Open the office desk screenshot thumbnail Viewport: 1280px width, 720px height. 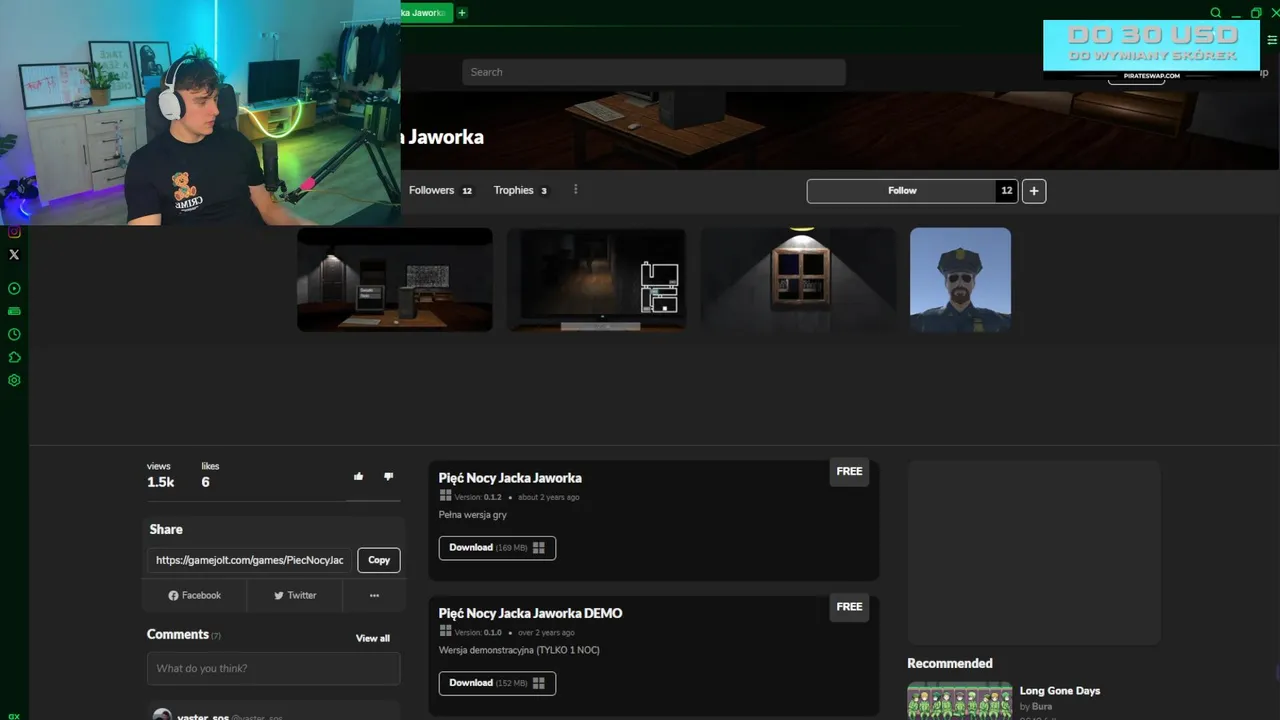395,280
